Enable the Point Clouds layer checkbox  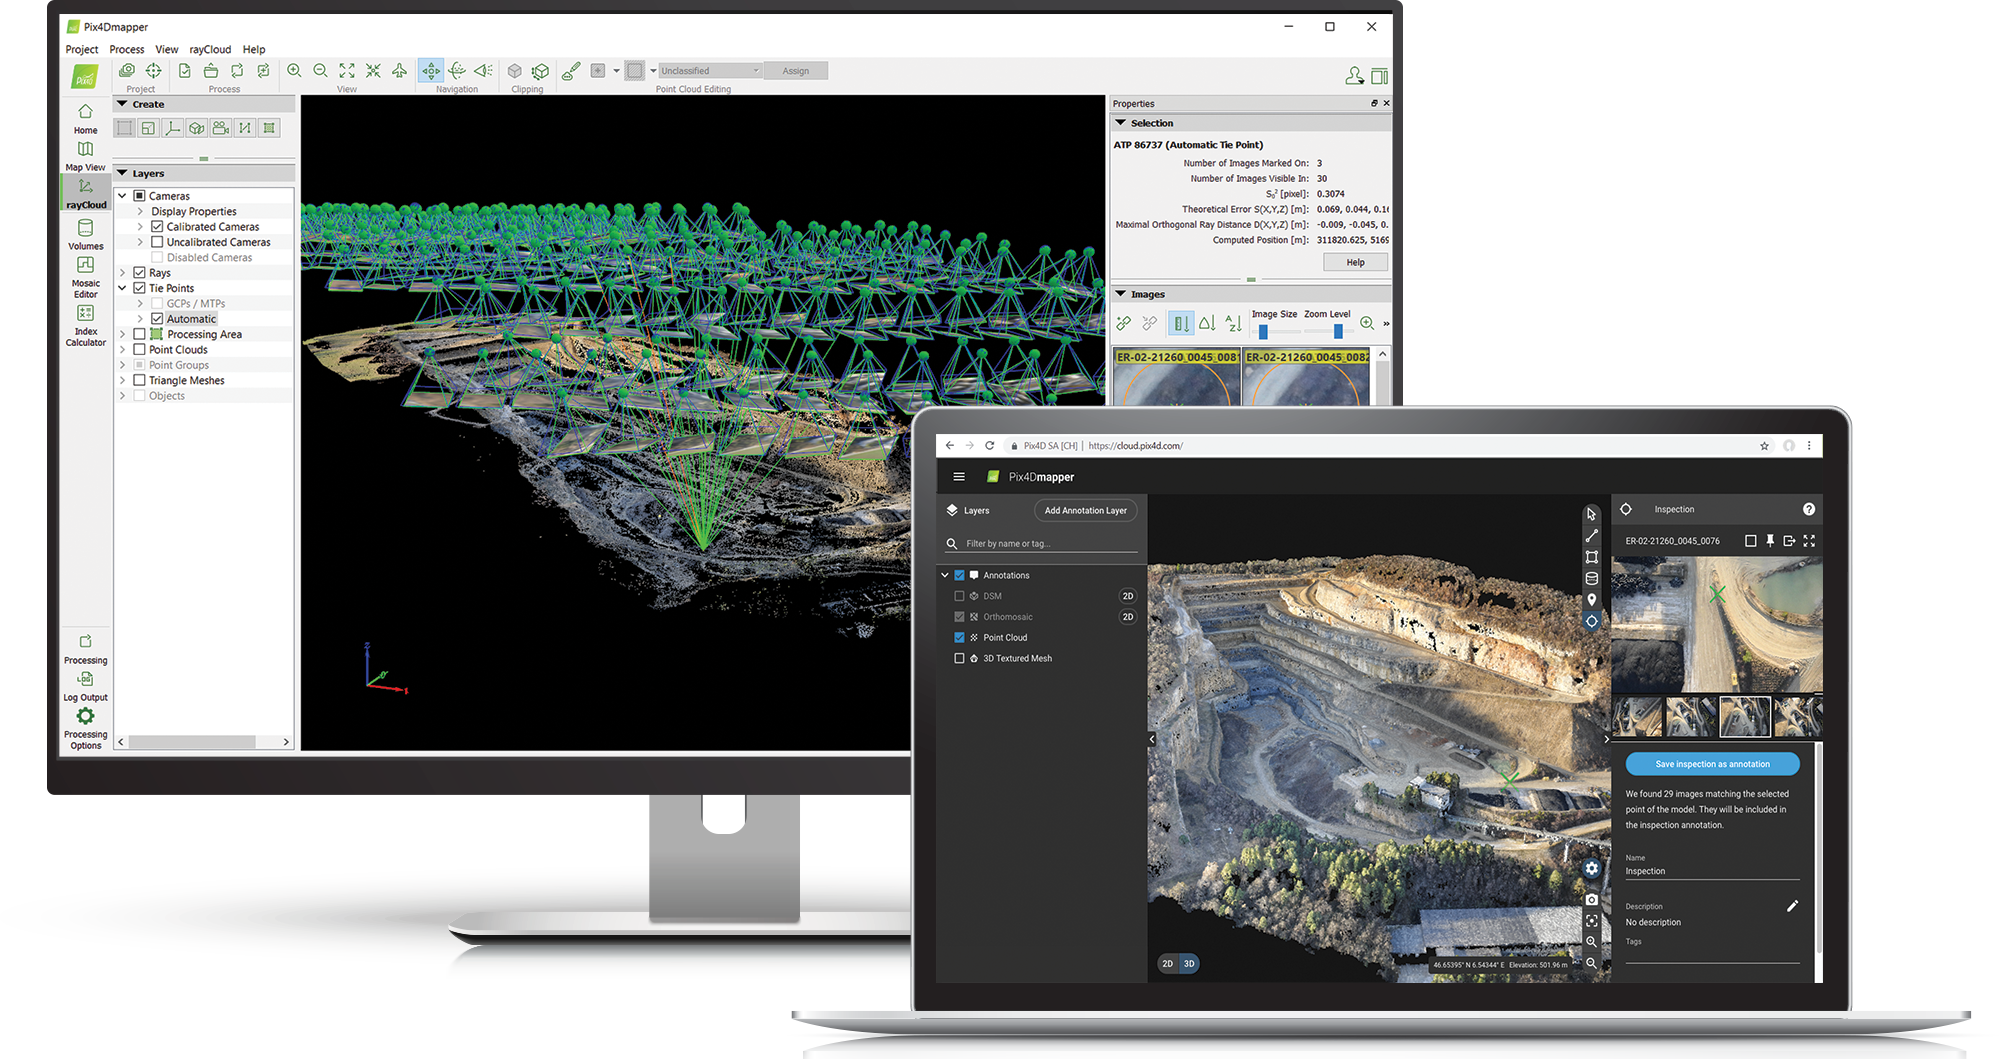[139, 350]
